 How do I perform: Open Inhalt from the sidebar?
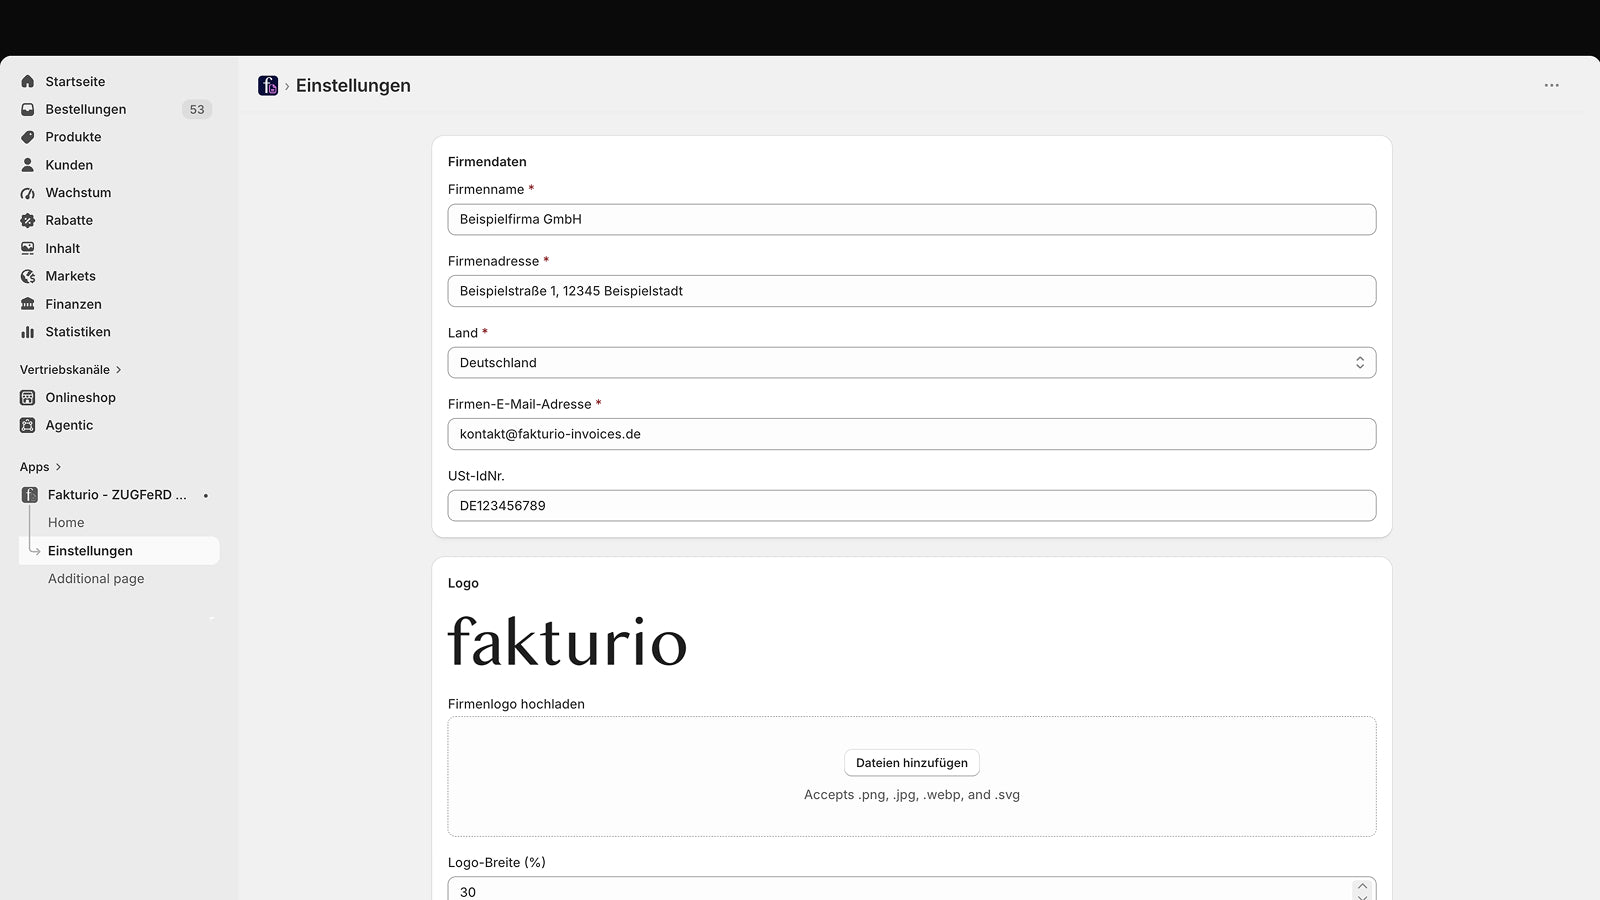pos(62,248)
